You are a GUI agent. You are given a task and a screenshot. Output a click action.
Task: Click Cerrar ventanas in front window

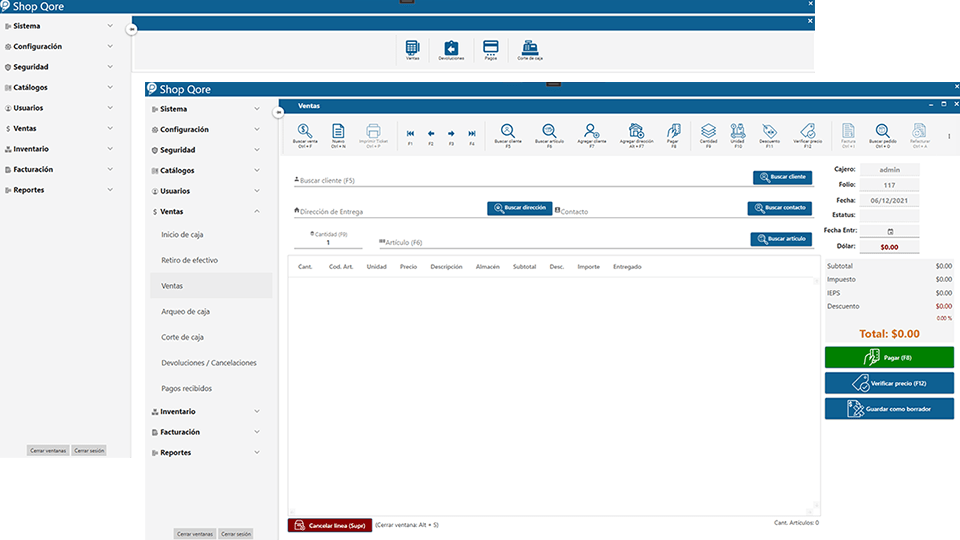pos(195,534)
